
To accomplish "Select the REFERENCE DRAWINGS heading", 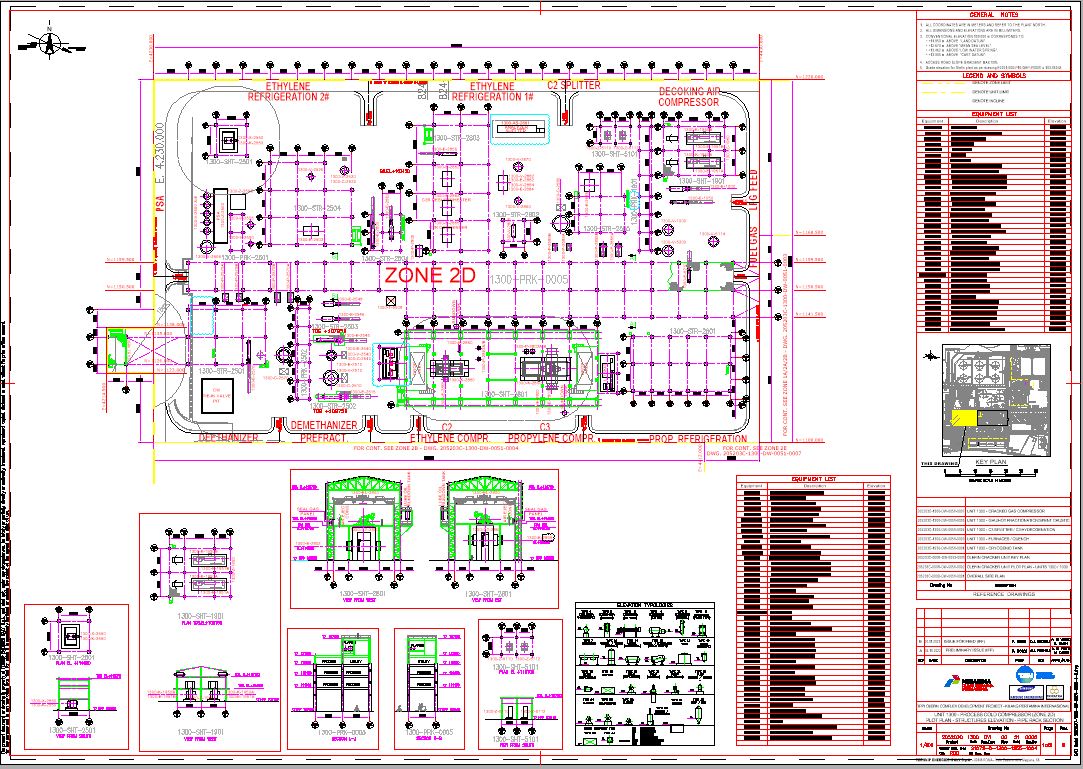I will pos(994,594).
